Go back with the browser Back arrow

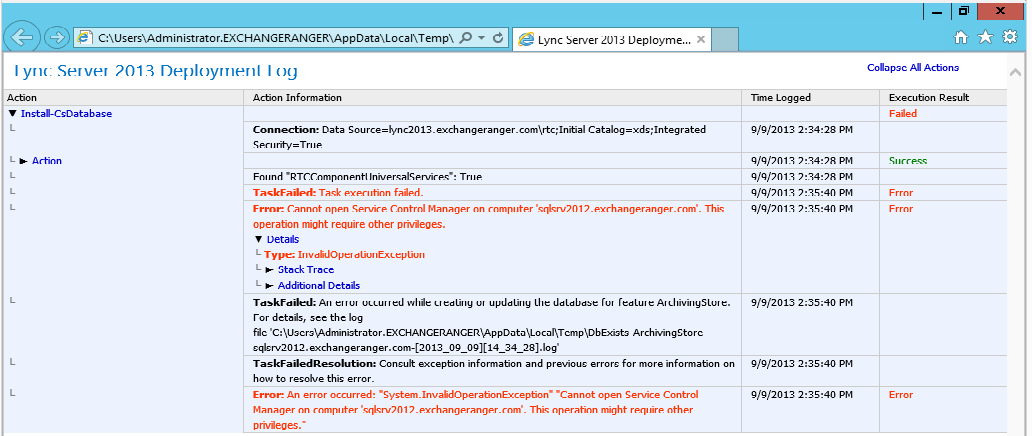pyautogui.click(x=23, y=38)
